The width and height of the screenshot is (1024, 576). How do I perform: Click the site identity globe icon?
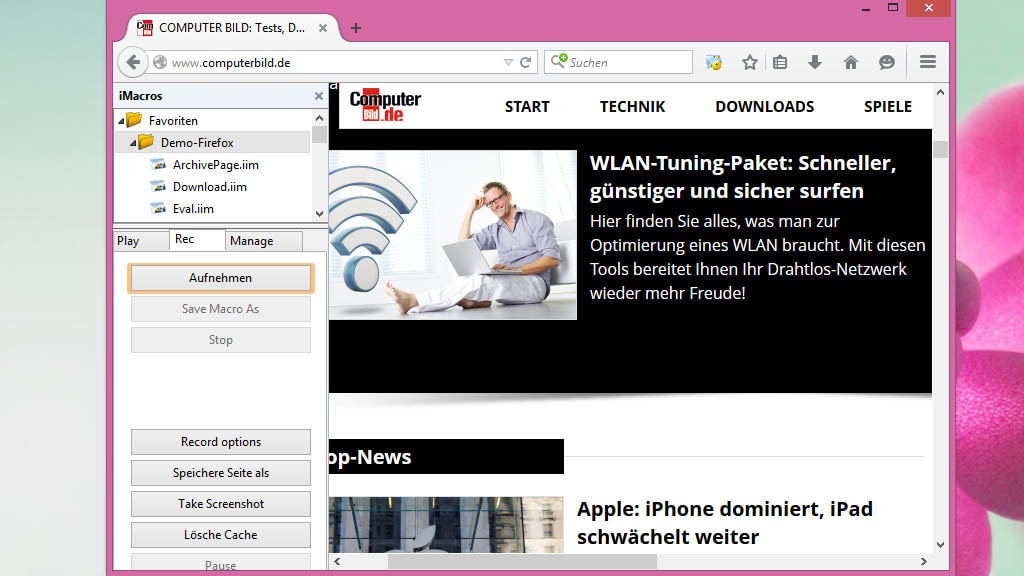(x=160, y=63)
